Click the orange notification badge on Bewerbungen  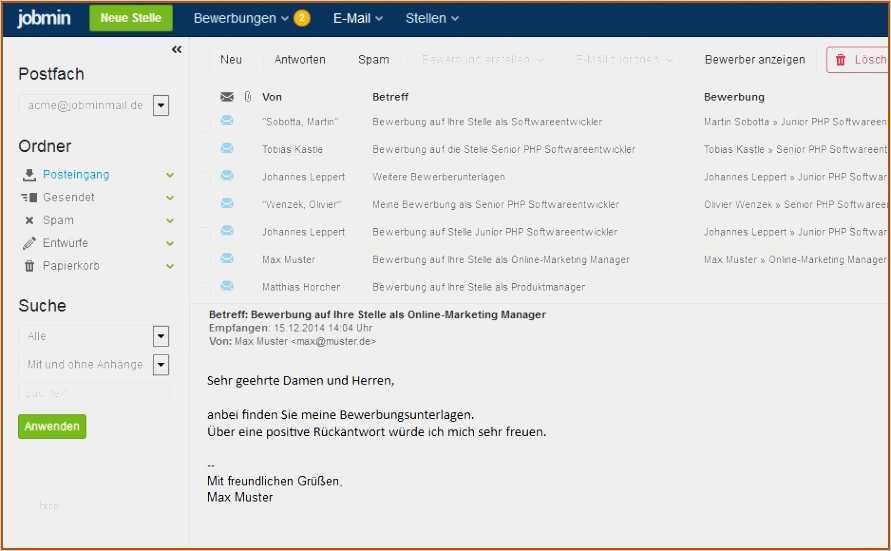302,18
